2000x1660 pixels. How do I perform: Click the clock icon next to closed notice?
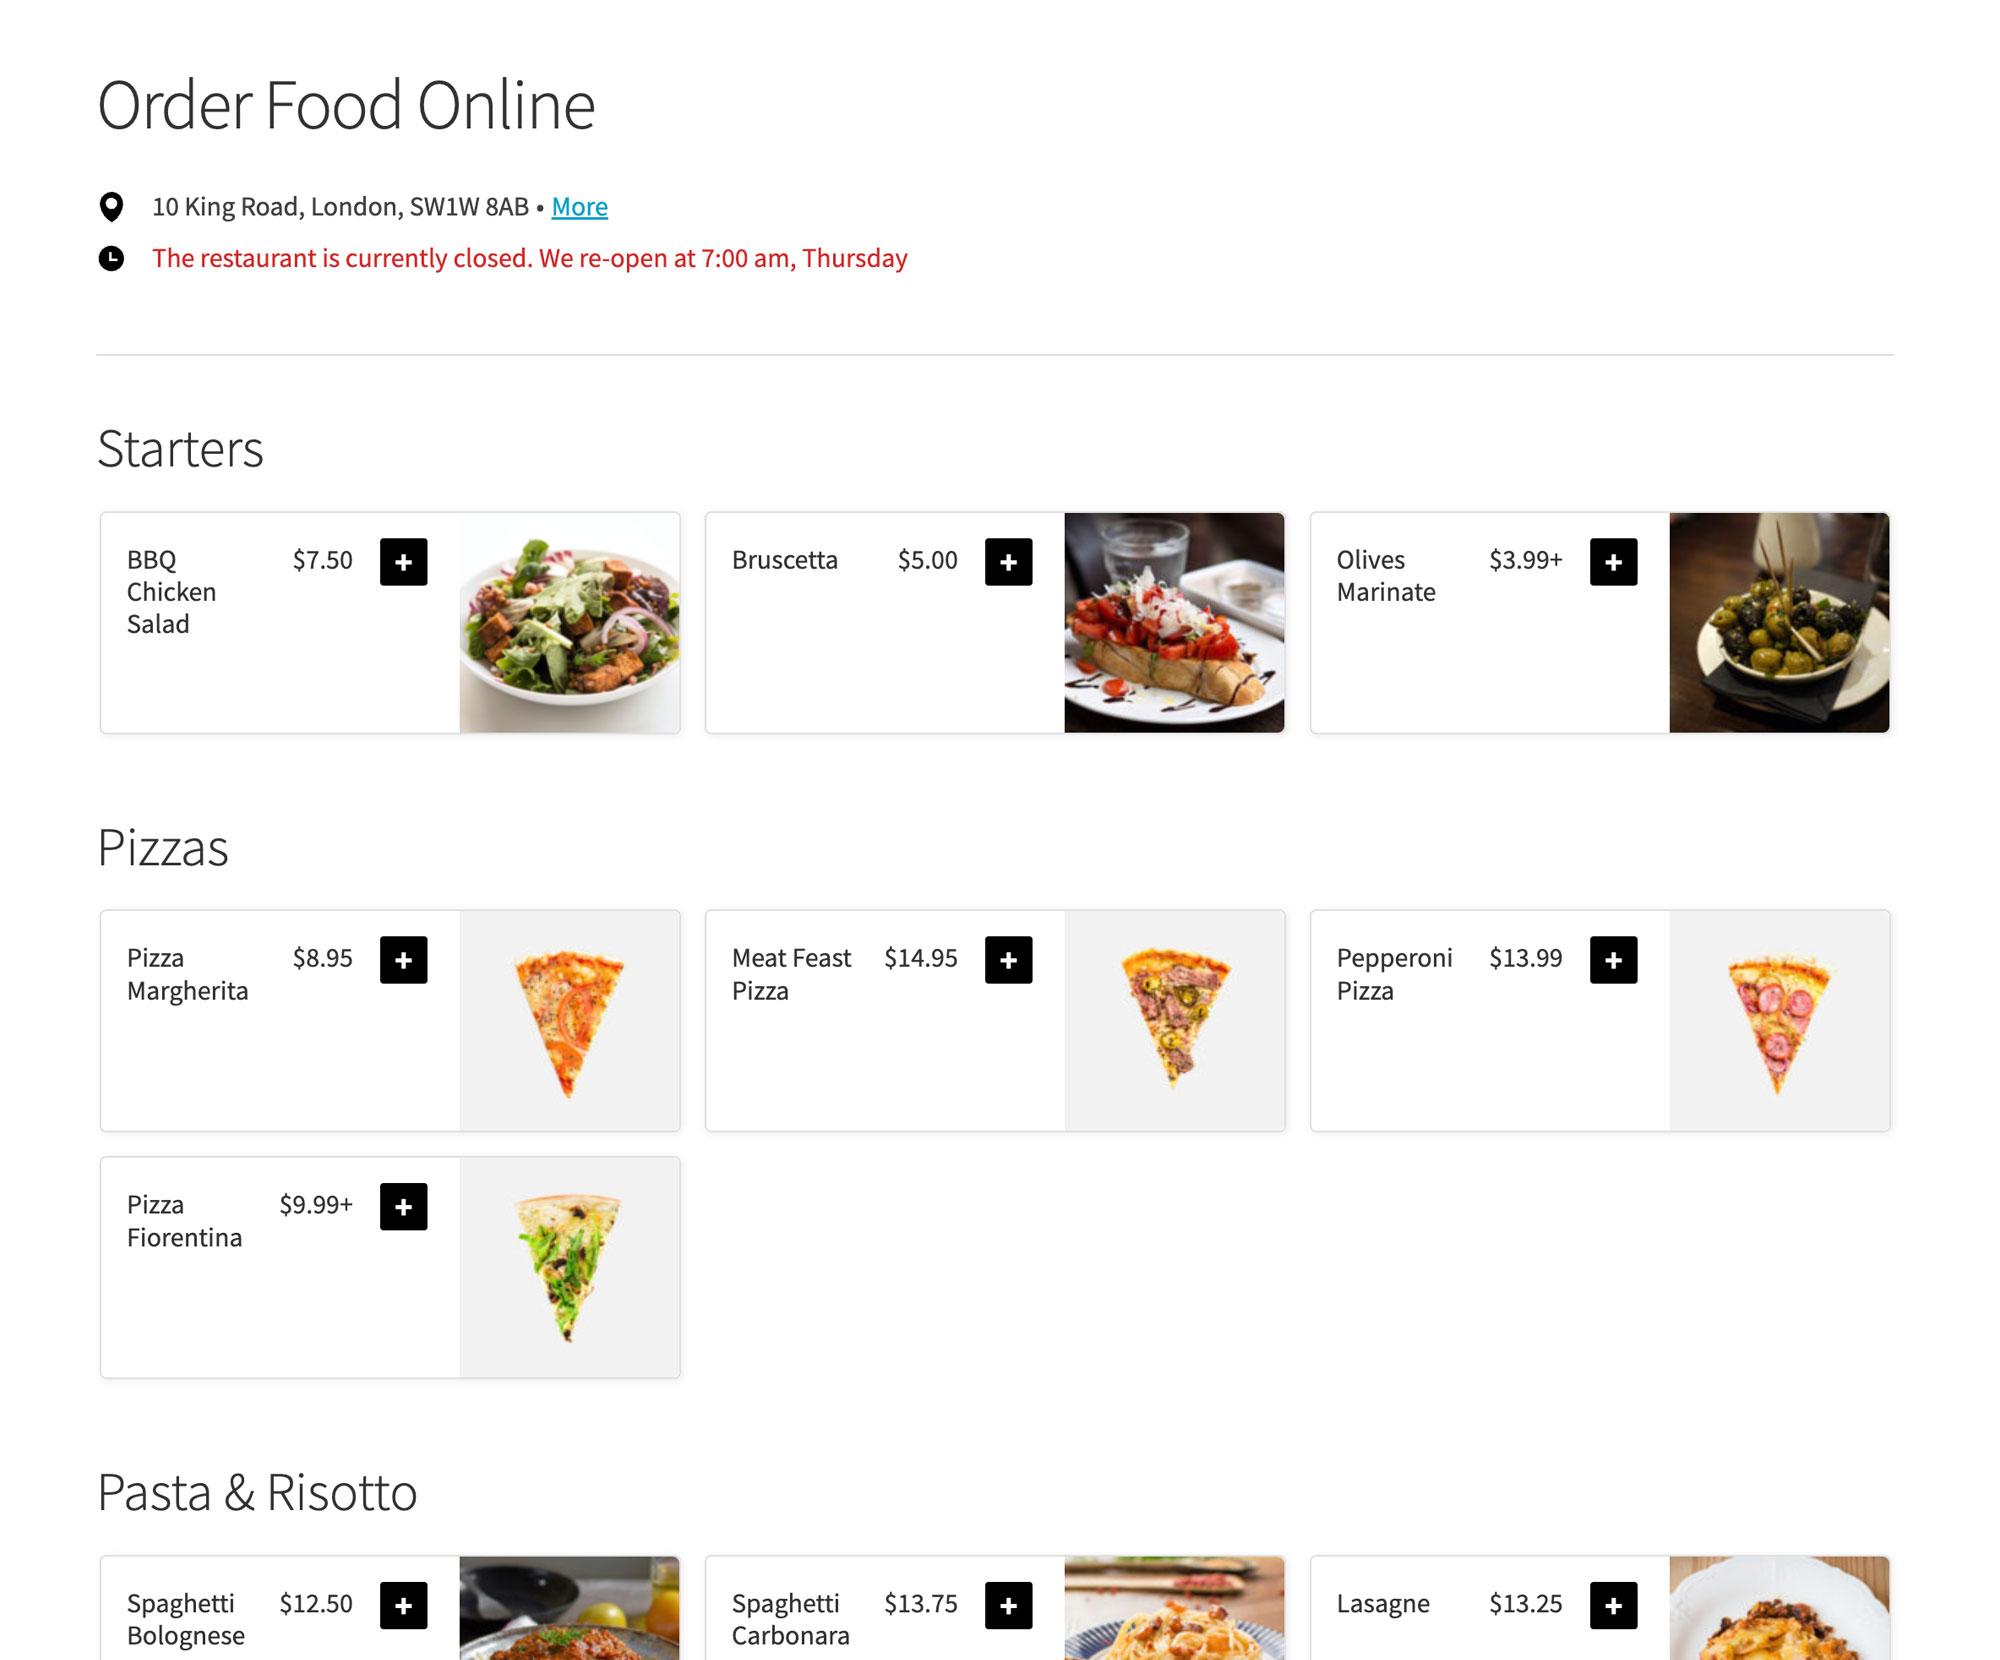click(x=111, y=258)
